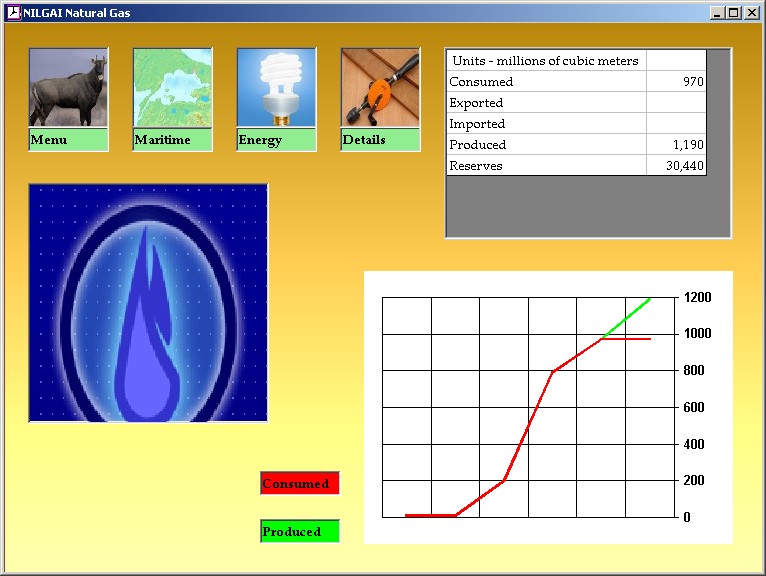Screen dimensions: 766x576
Task: Select the red Consumed legend swatch
Action: pos(299,484)
